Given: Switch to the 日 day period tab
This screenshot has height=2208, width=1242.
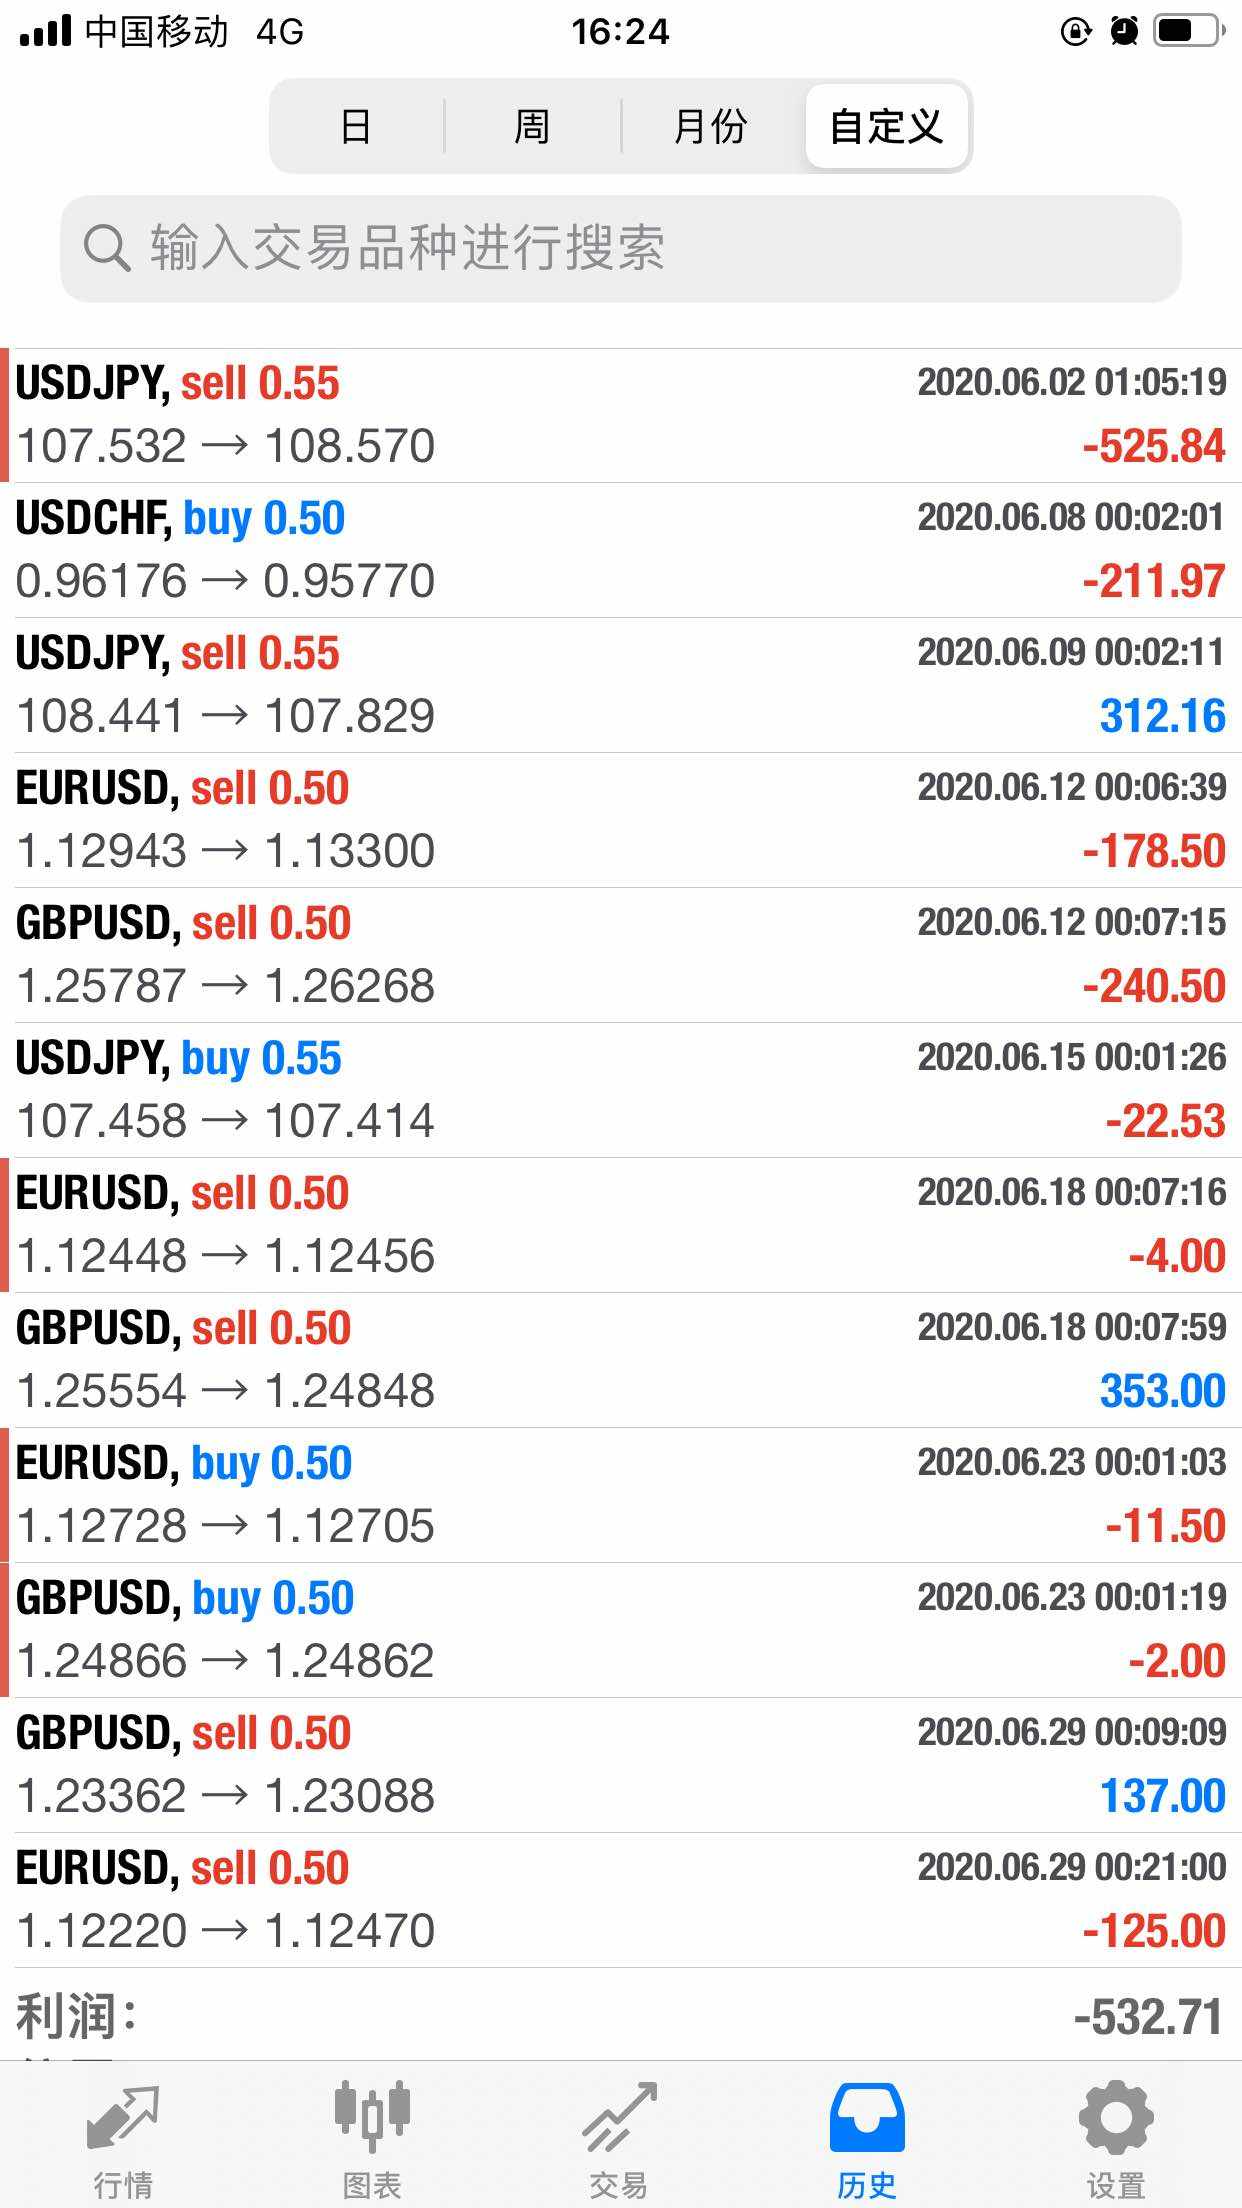Looking at the screenshot, I should [356, 127].
